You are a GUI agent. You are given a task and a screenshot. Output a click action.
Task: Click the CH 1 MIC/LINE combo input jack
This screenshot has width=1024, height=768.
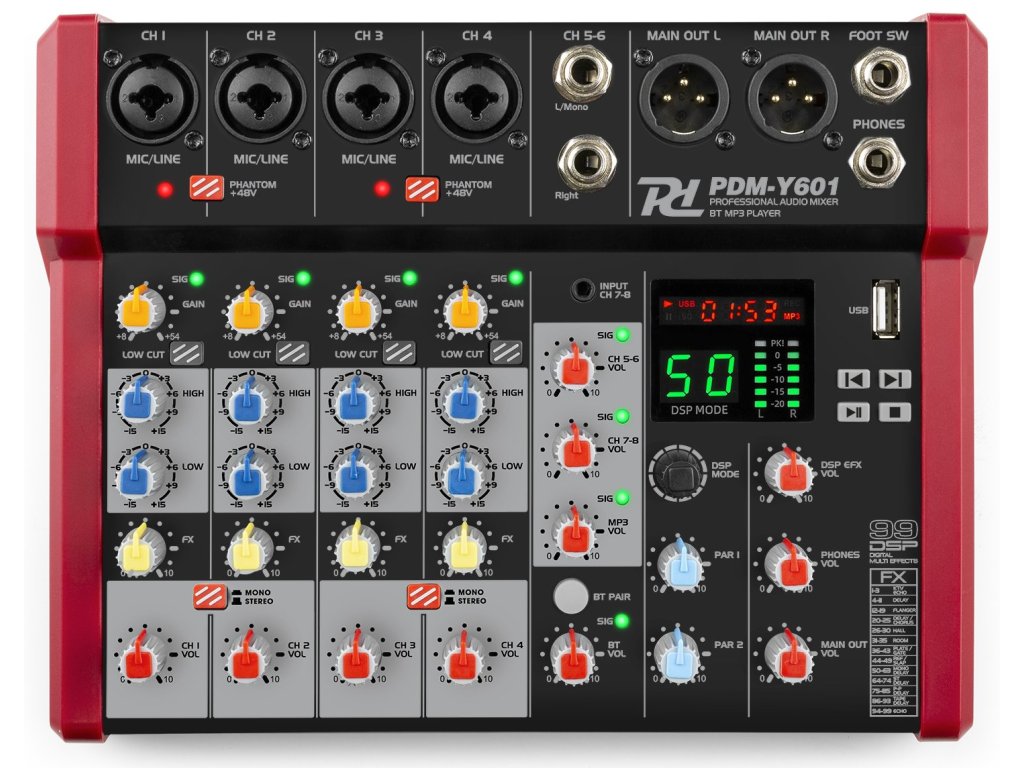(x=152, y=99)
